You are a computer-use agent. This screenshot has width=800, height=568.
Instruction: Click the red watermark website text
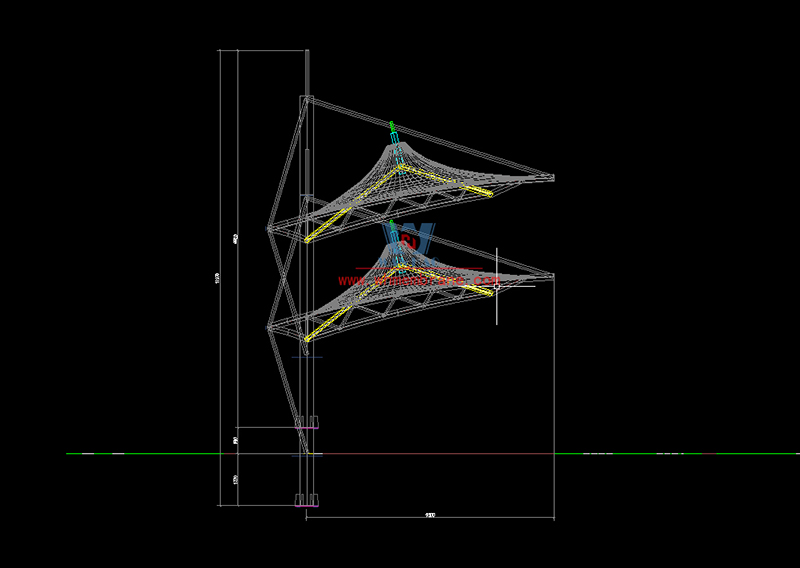click(418, 280)
